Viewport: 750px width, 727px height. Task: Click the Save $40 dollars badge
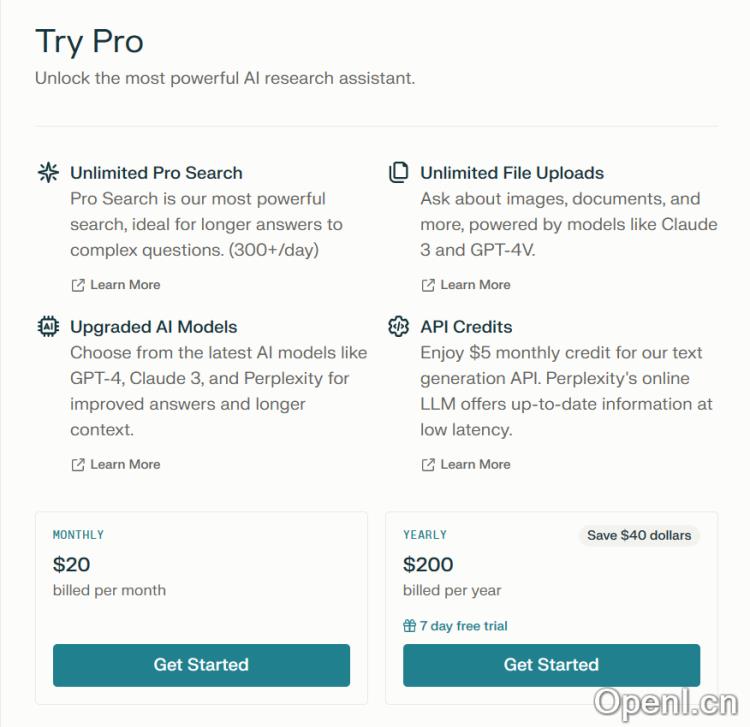639,535
